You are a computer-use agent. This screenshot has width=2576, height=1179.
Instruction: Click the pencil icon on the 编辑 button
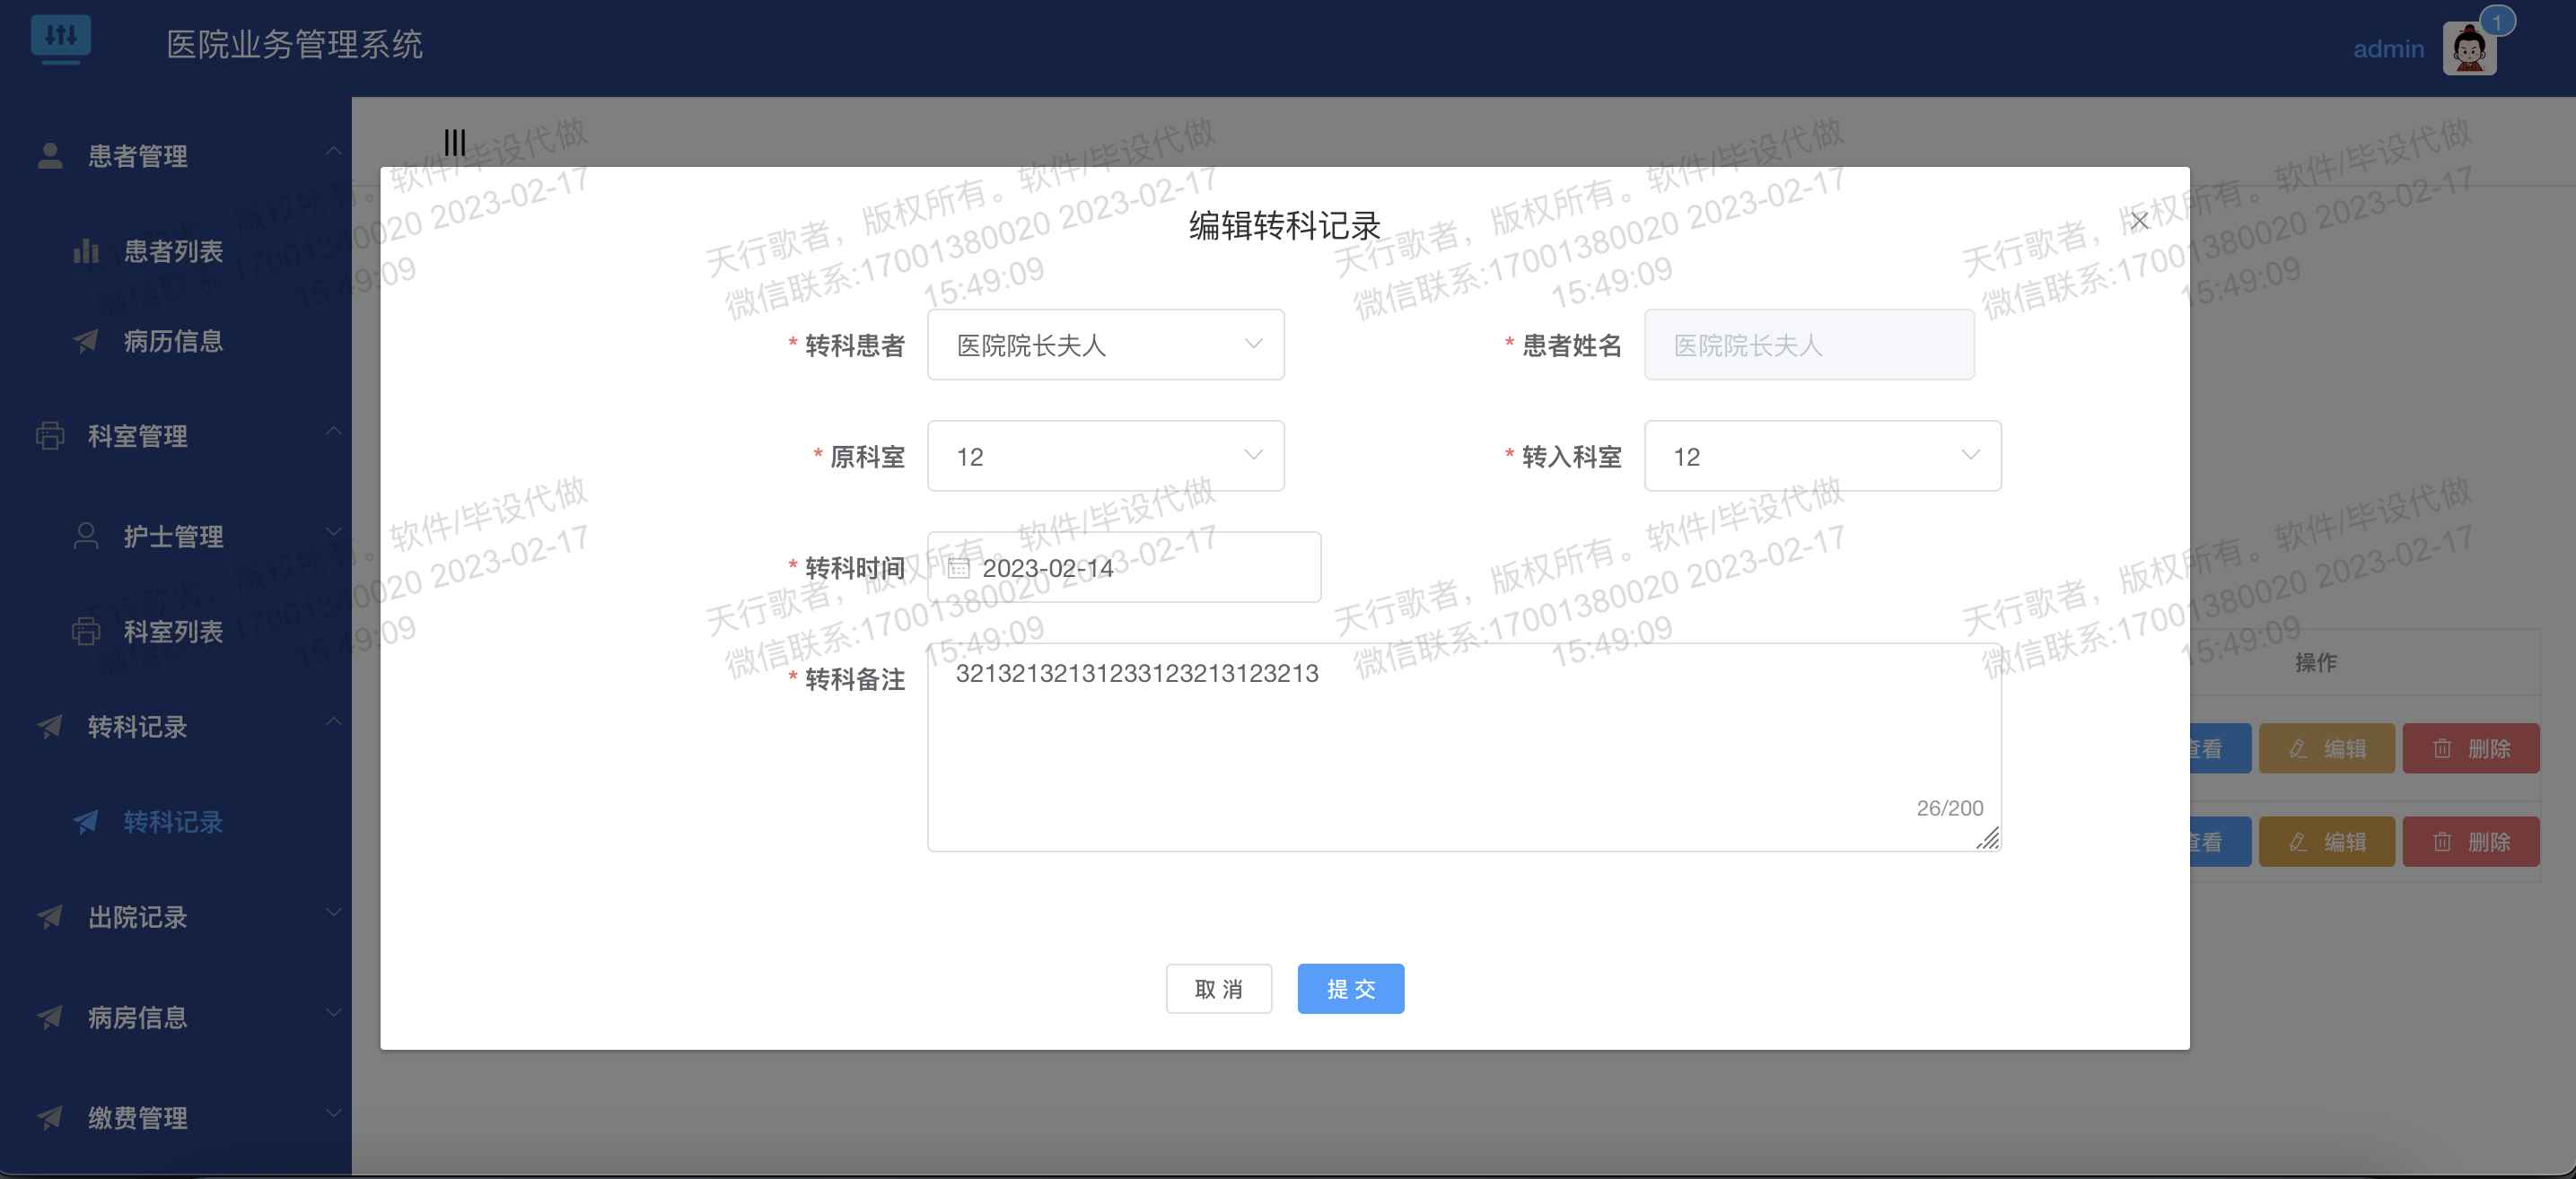pyautogui.click(x=2297, y=747)
